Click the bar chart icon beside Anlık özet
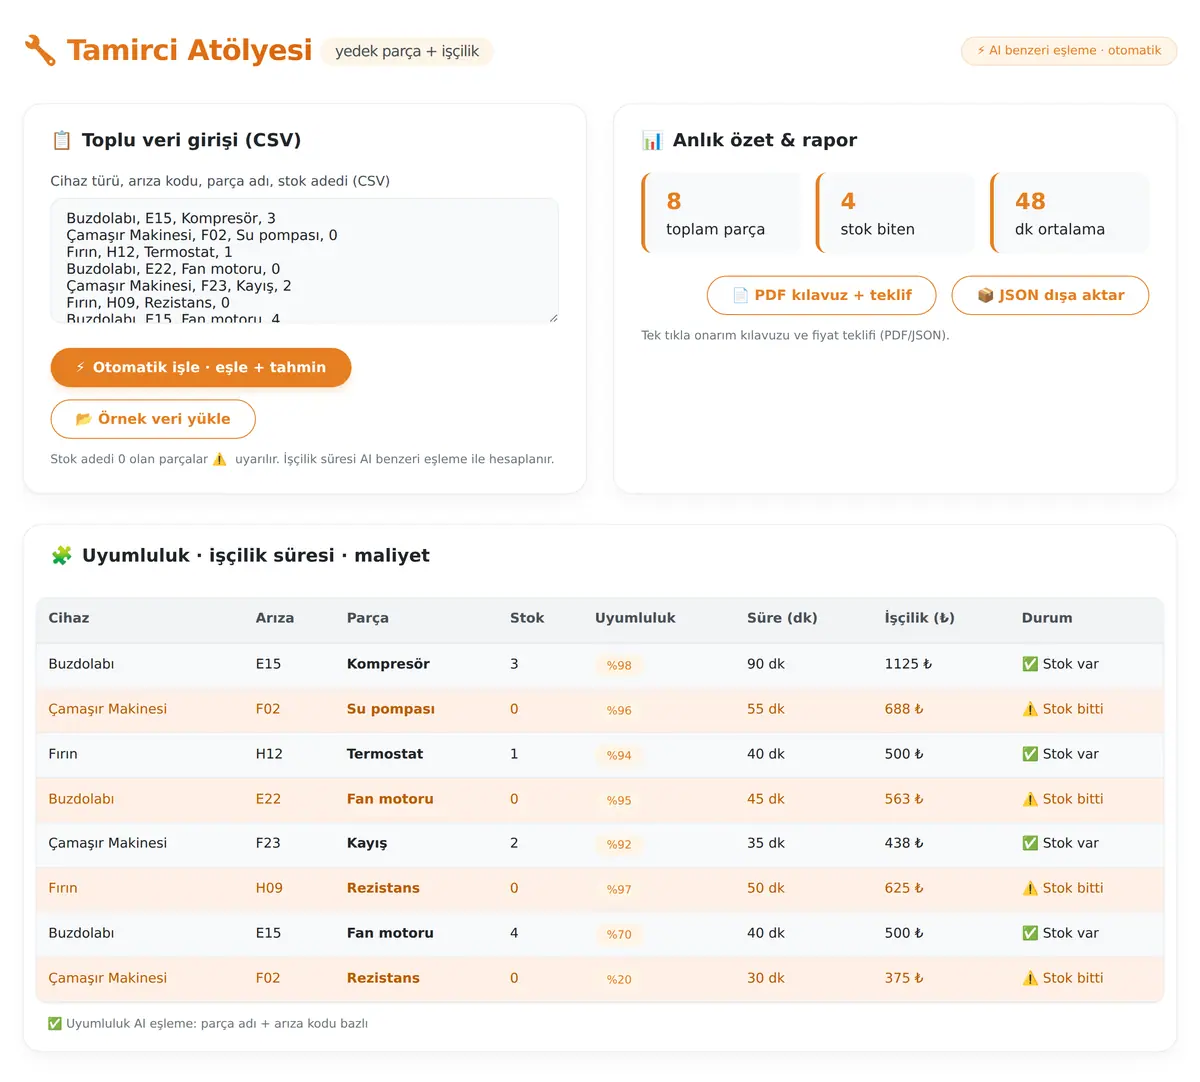The height and width of the screenshot is (1082, 1200). (652, 140)
